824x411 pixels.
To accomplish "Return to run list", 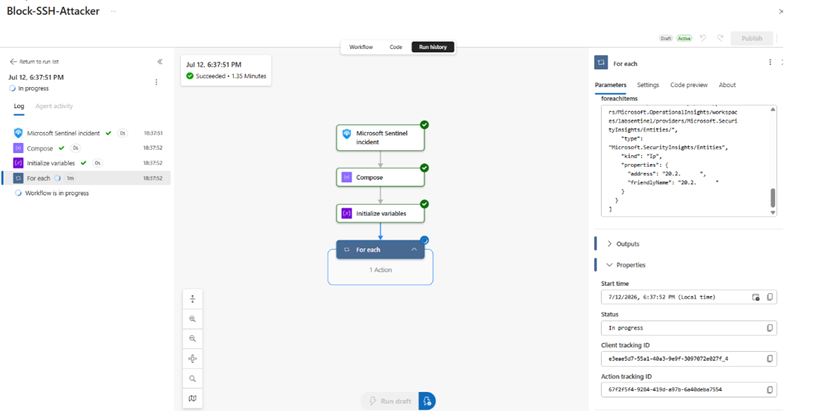I will pos(35,61).
